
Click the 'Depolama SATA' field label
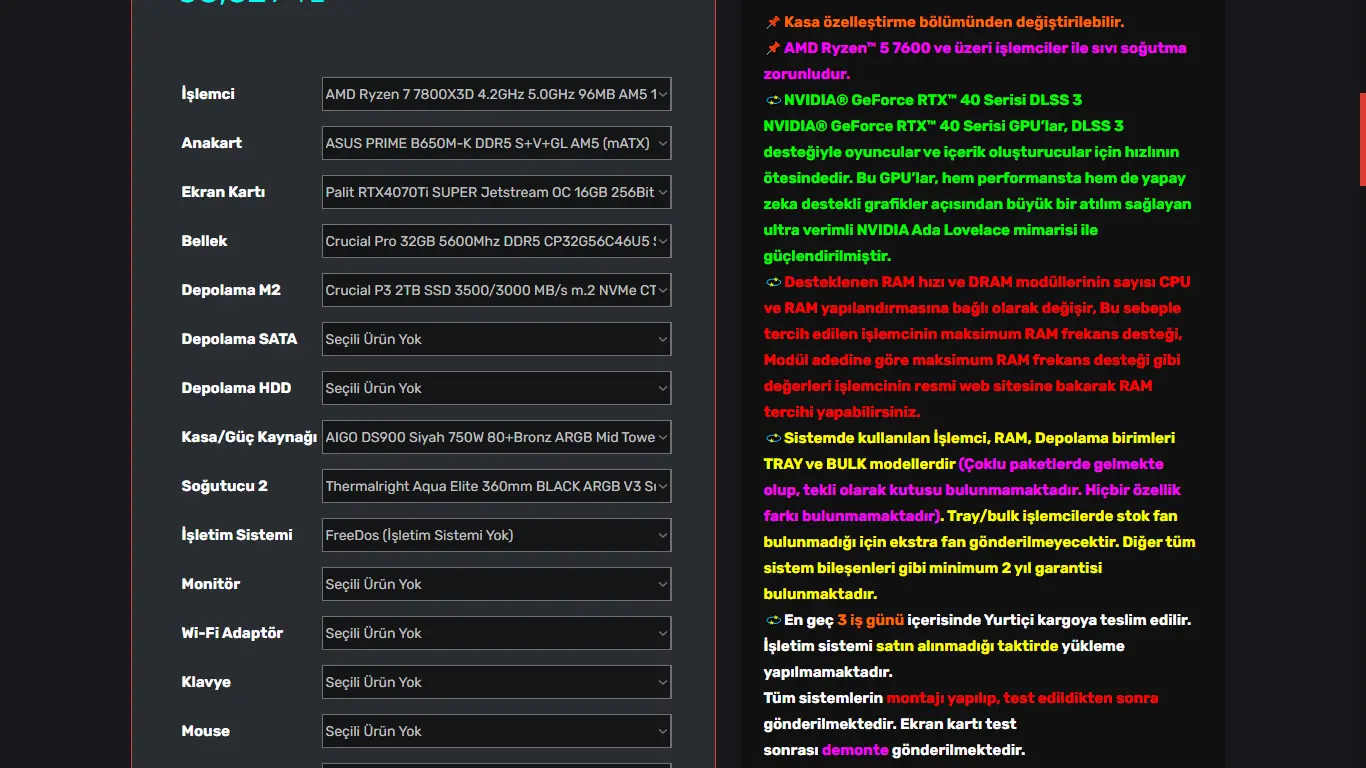(239, 339)
